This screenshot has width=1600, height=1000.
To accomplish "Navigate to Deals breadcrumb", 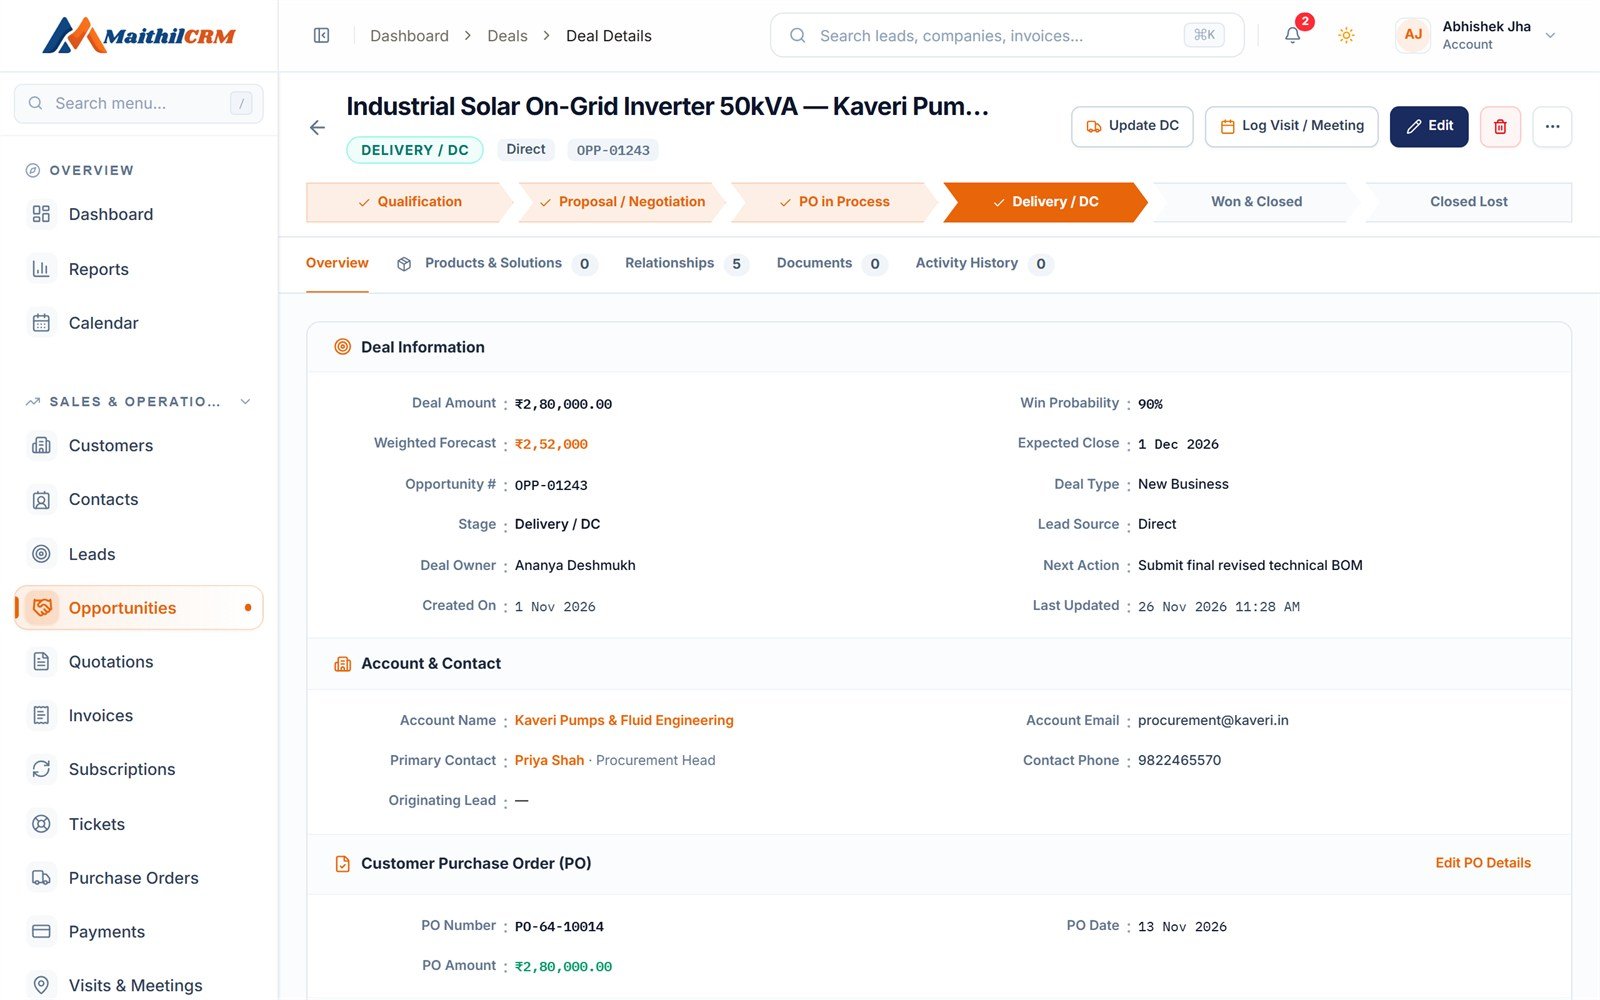I will (x=507, y=36).
